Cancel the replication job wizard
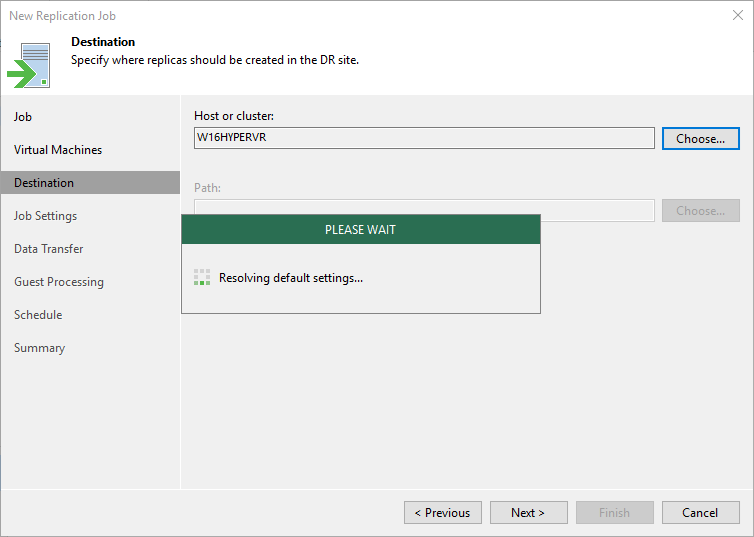This screenshot has height=537, width=754. [701, 512]
